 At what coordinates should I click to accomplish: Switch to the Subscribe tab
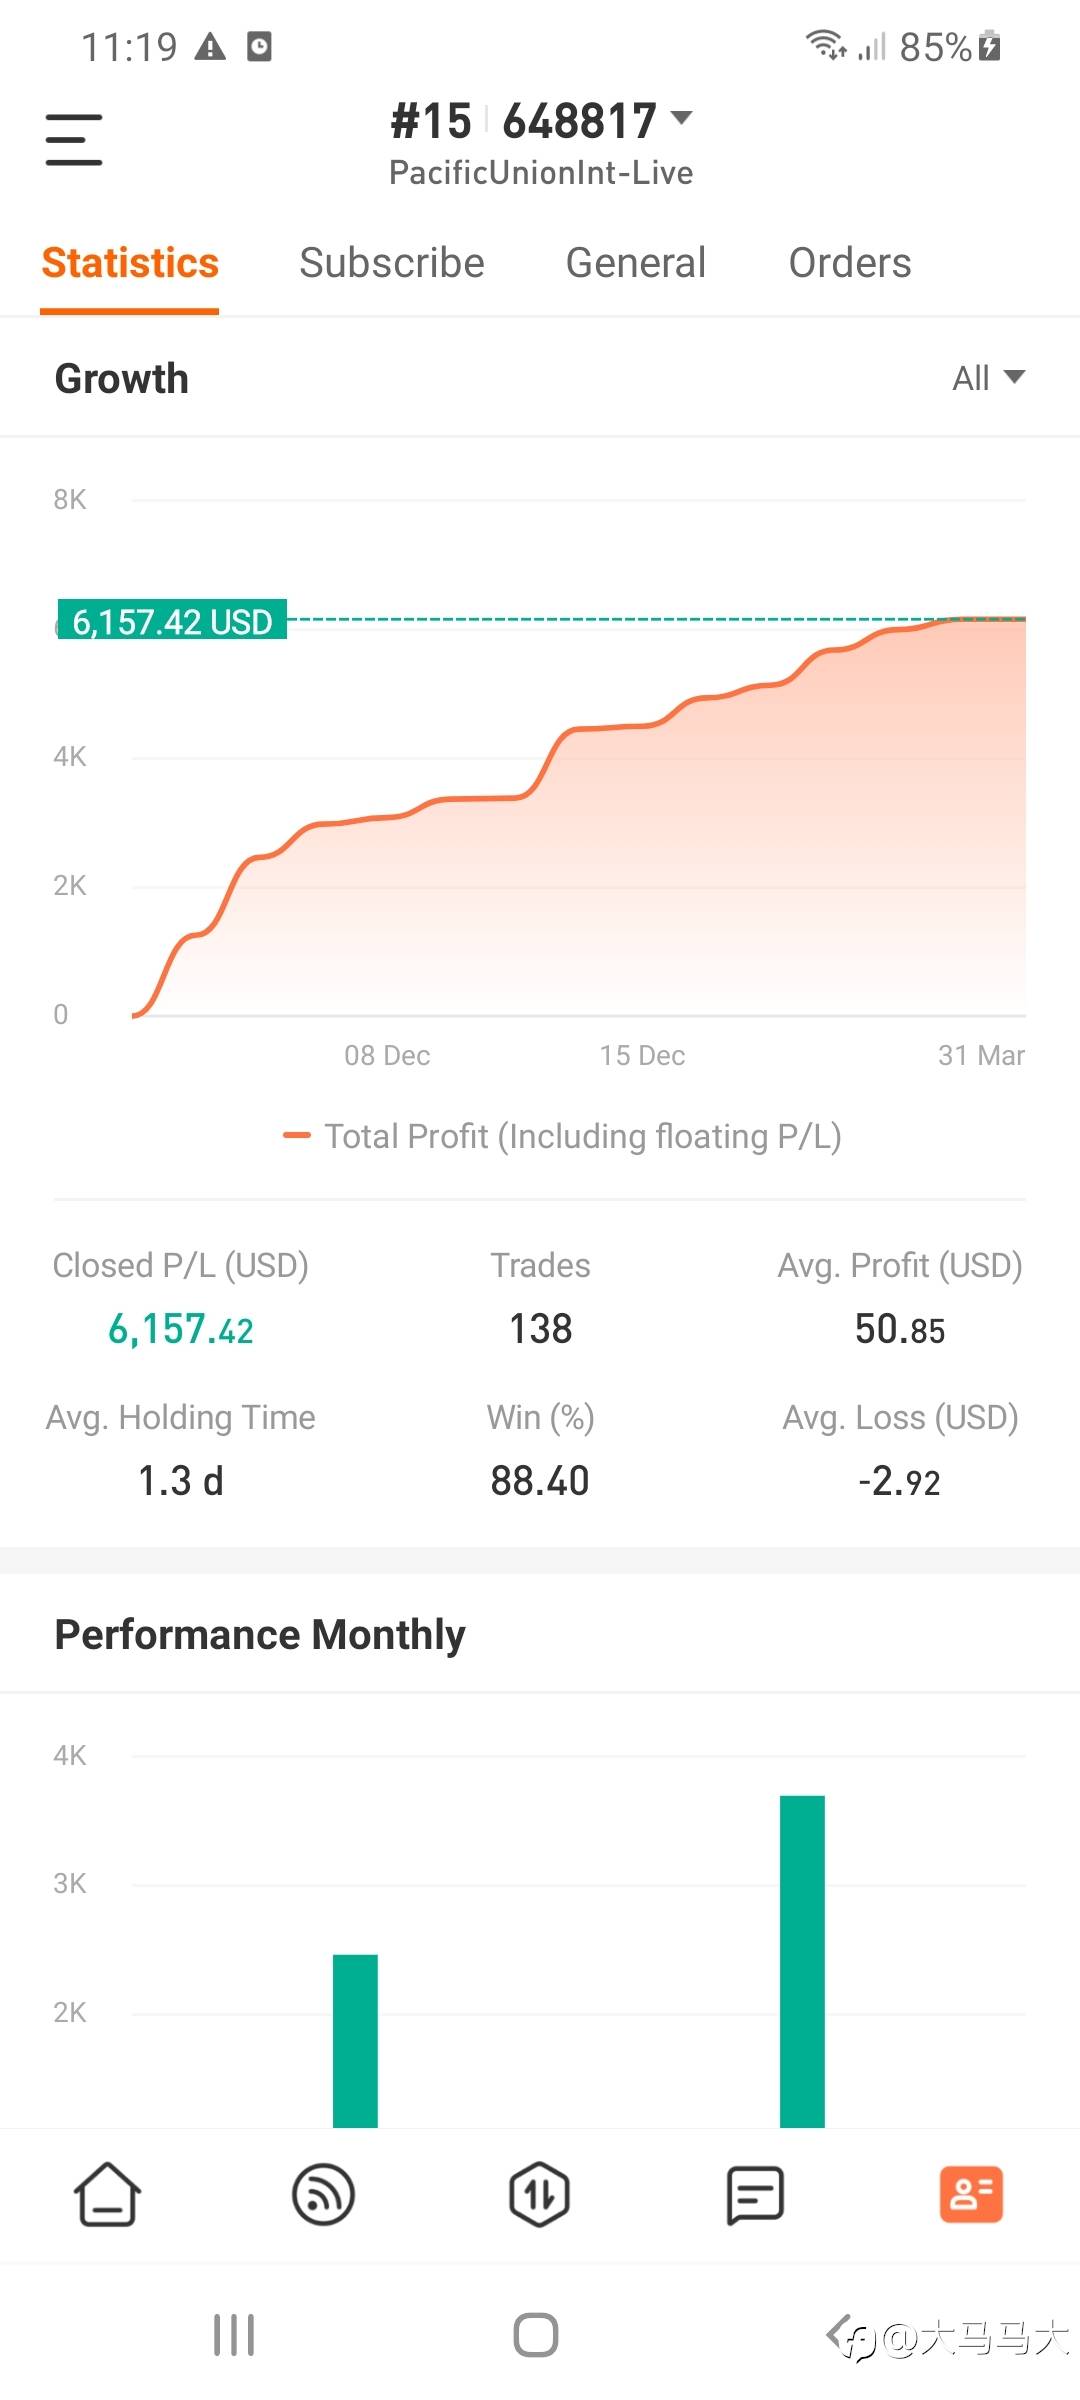click(x=391, y=263)
